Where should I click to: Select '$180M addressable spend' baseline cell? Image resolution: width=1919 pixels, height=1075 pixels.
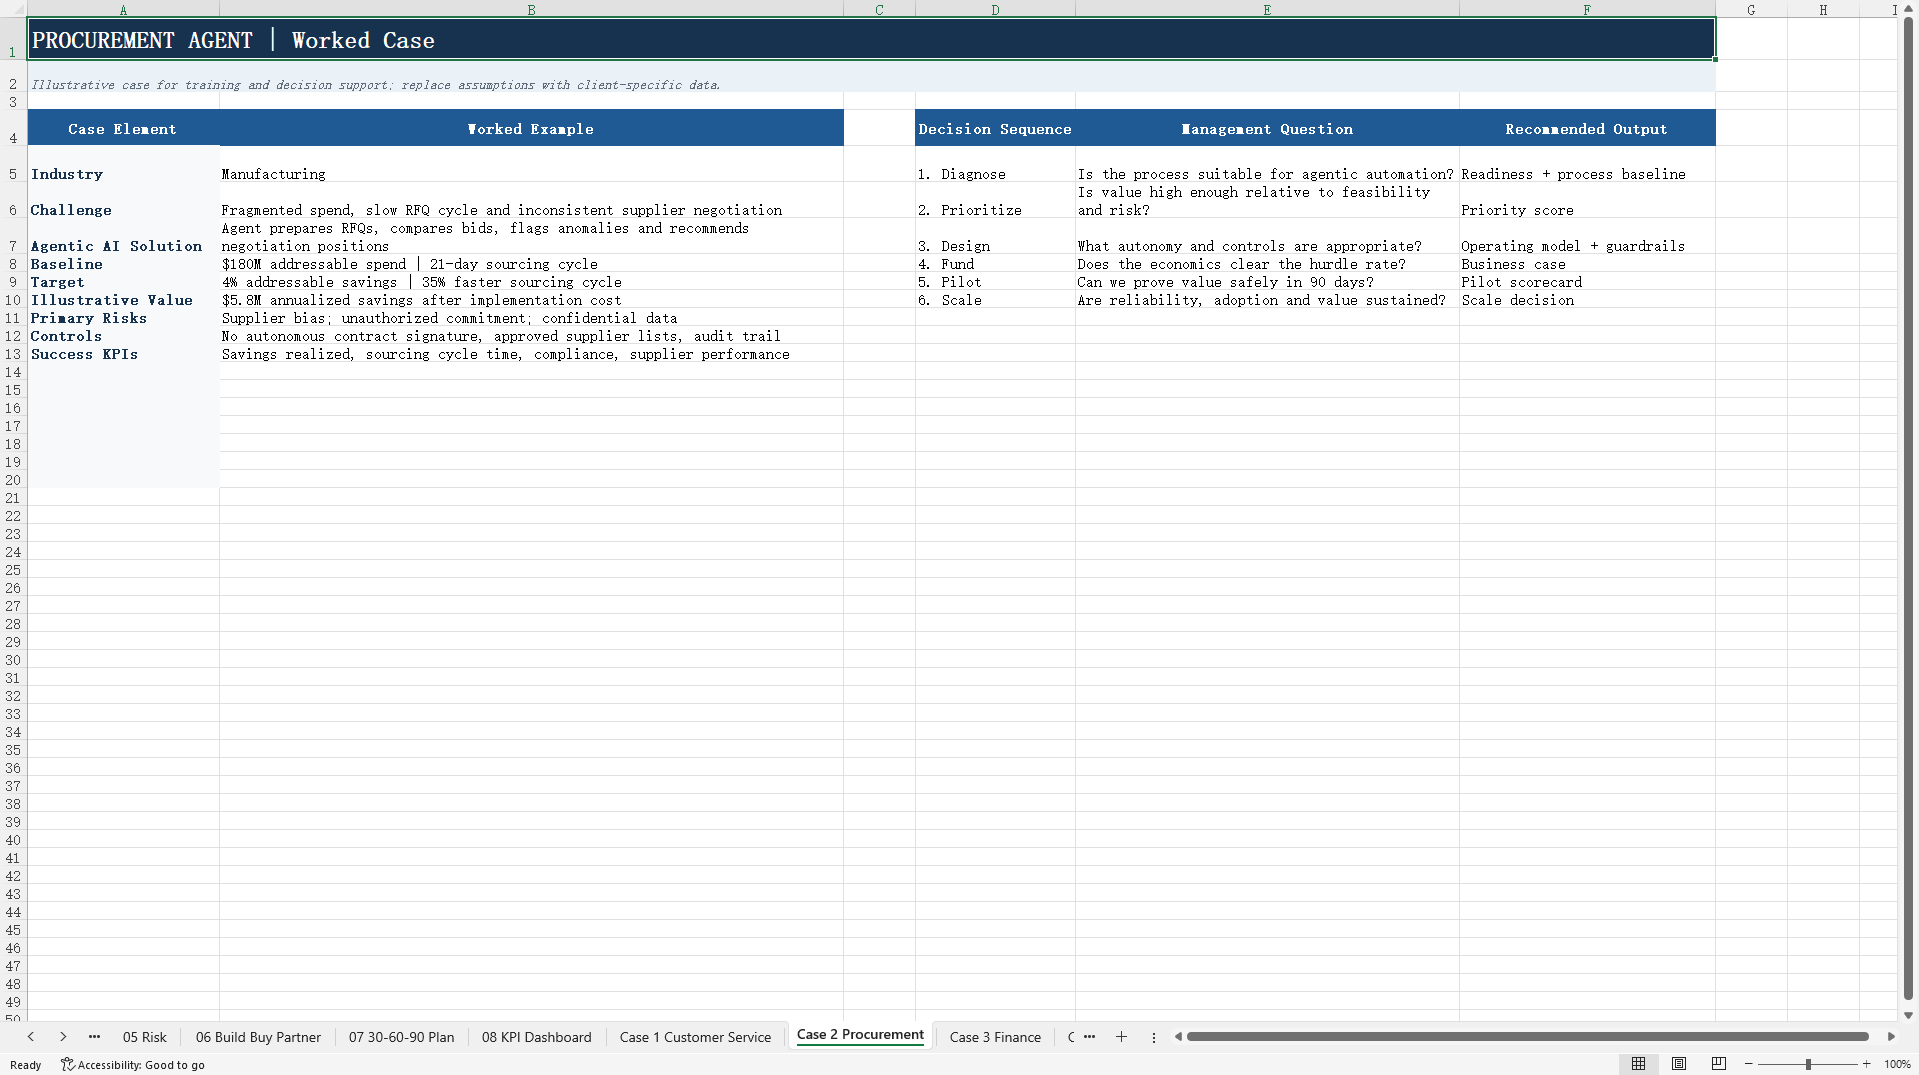coord(531,264)
